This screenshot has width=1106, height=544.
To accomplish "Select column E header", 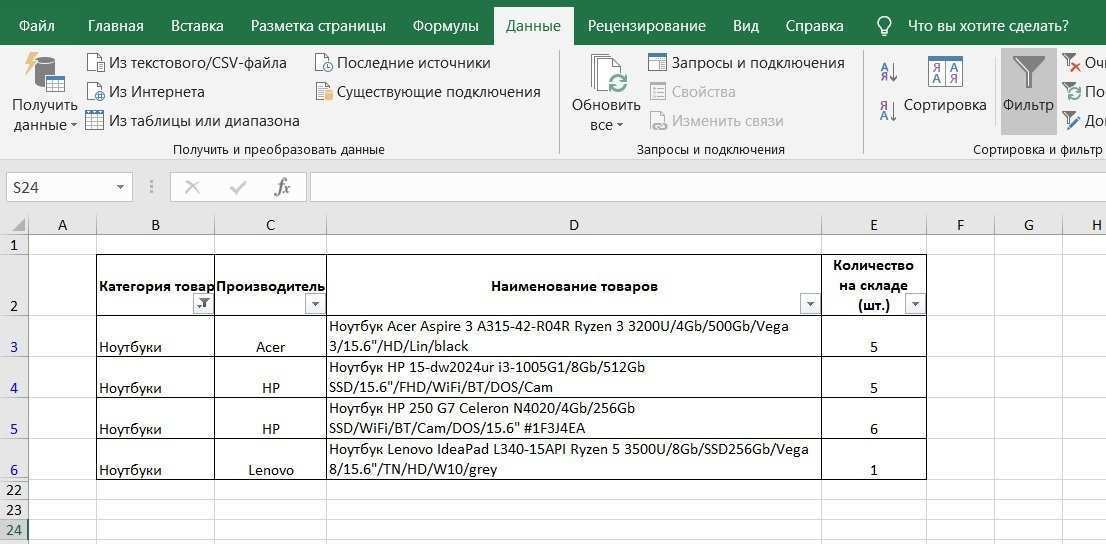I will point(874,225).
